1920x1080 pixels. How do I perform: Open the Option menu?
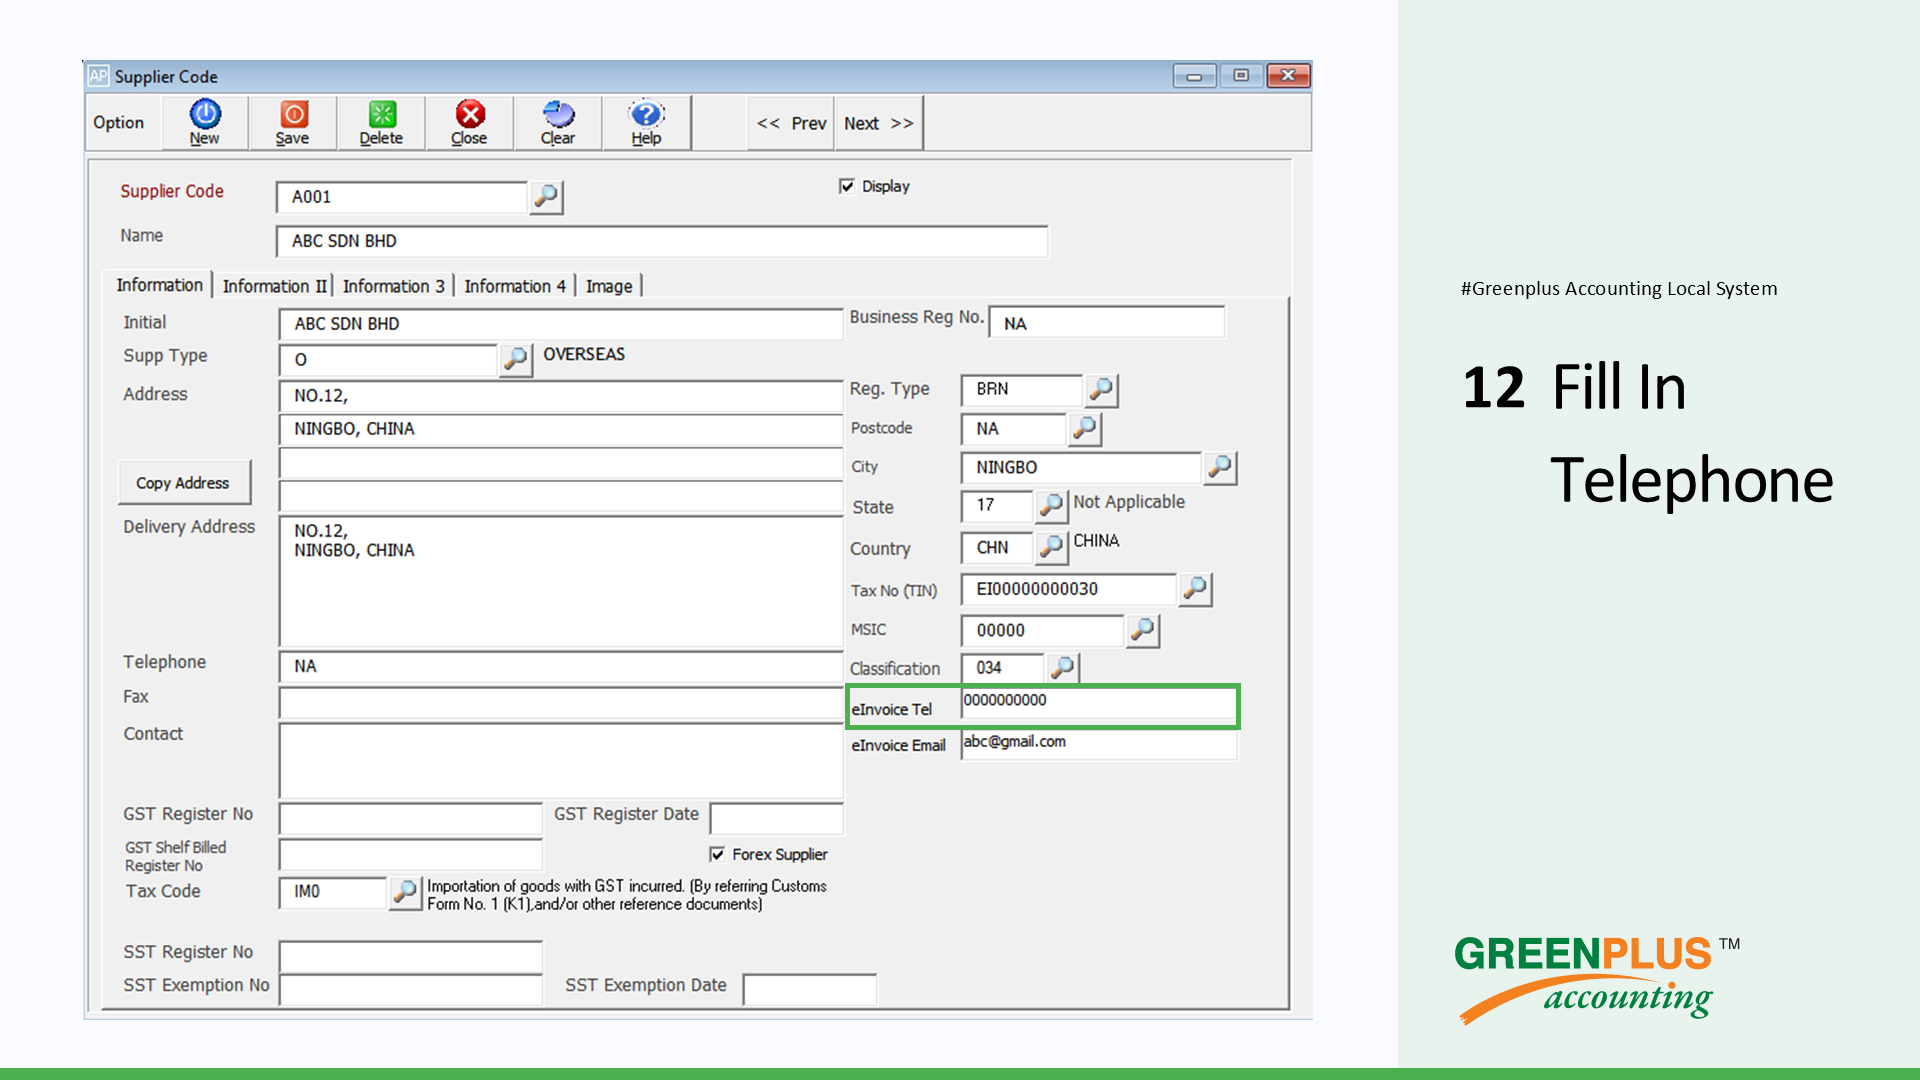point(119,123)
